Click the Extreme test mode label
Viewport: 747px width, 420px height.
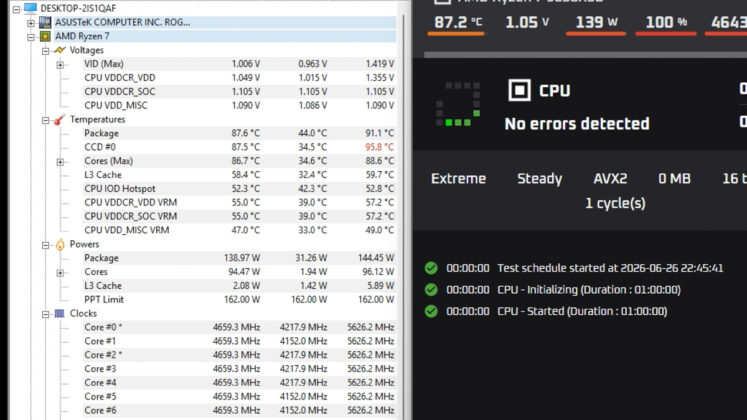pyautogui.click(x=458, y=179)
